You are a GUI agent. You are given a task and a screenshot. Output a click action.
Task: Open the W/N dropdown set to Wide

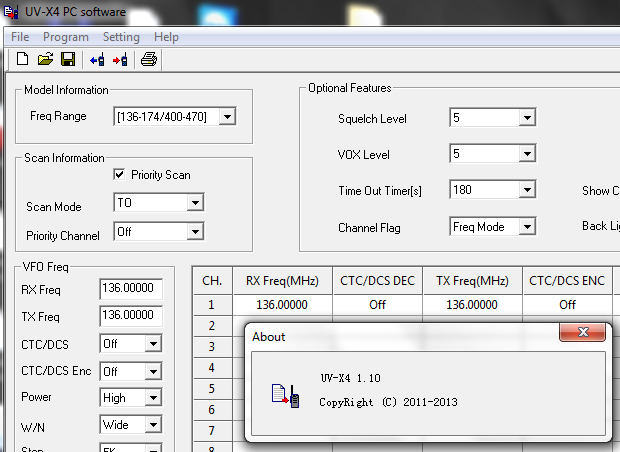153,425
